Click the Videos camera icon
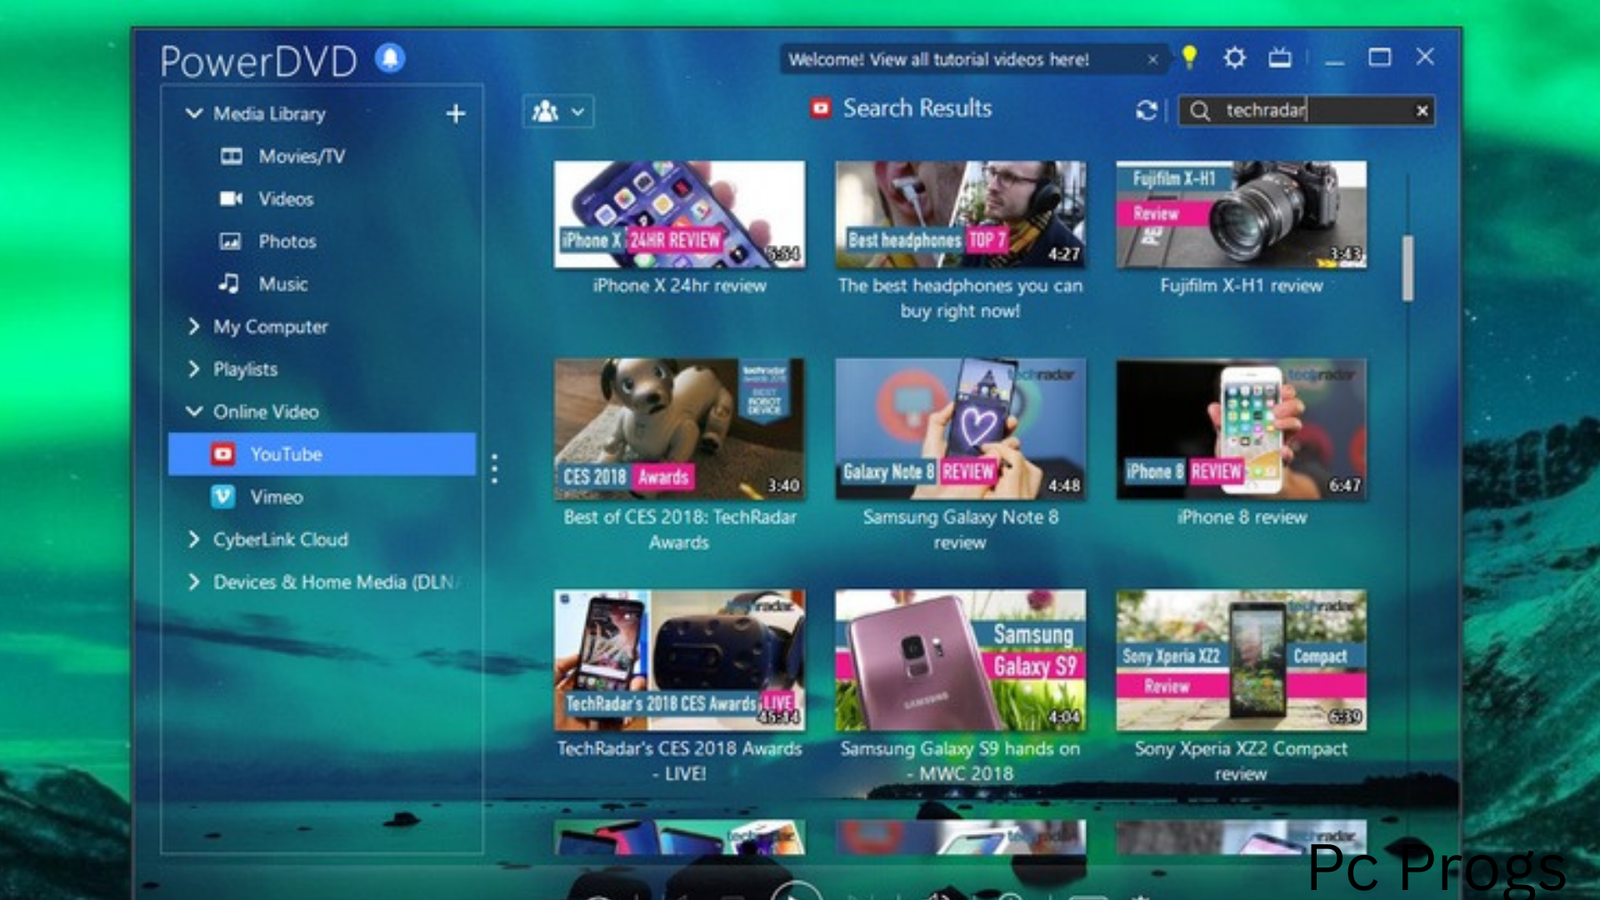1600x900 pixels. 231,198
